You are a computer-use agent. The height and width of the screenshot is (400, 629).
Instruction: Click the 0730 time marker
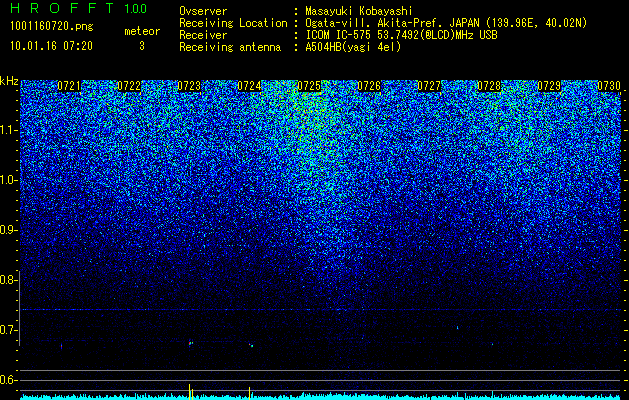tap(609, 86)
